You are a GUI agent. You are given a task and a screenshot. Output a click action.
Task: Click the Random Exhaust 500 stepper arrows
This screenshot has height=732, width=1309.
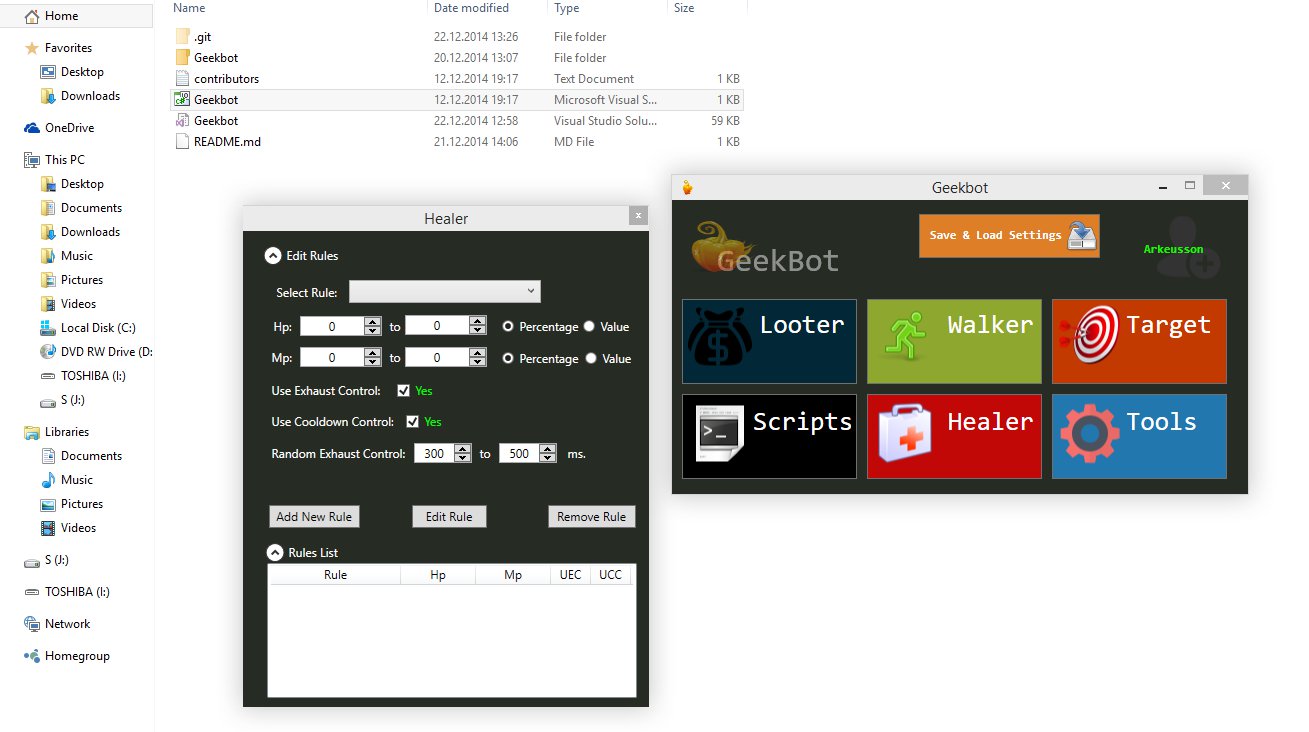coord(548,453)
